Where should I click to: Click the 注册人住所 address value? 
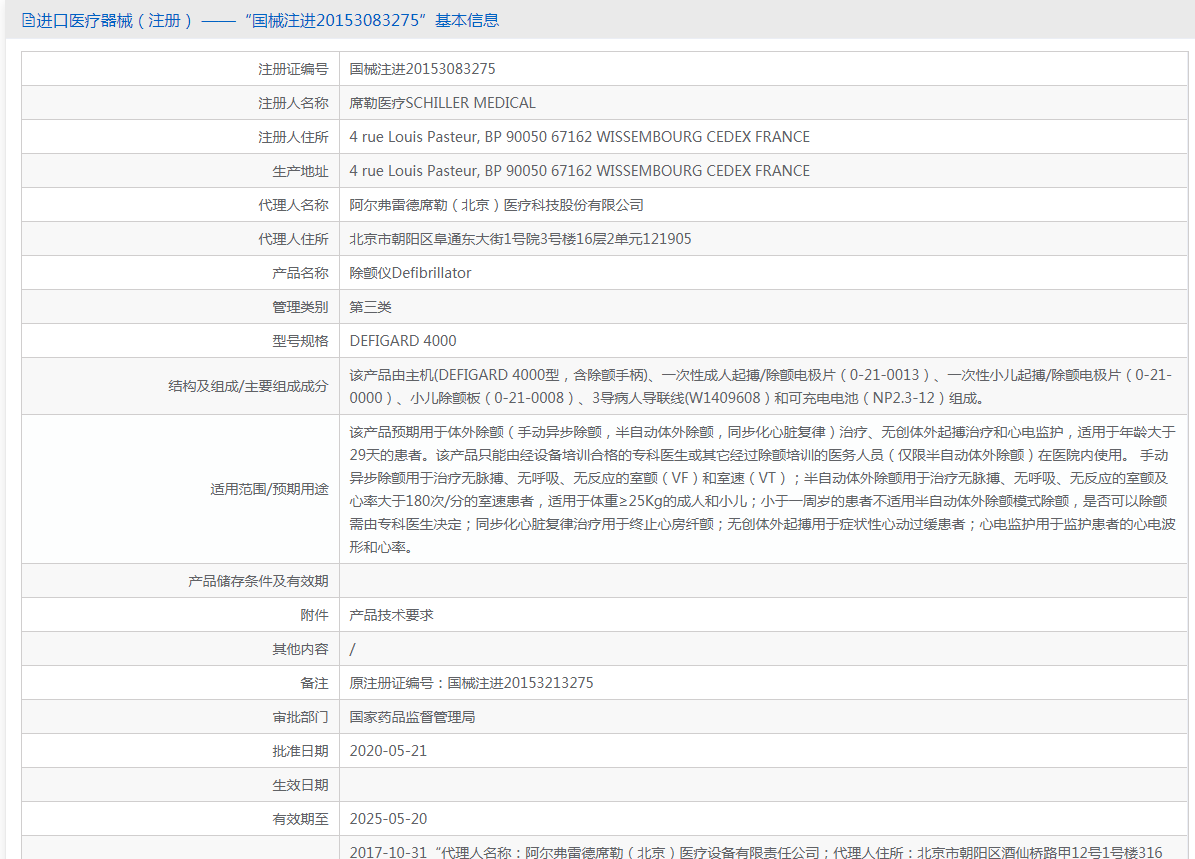(579, 137)
